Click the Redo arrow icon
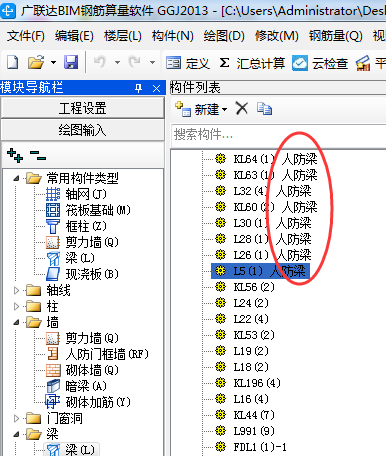This screenshot has width=386, height=456. pyautogui.click(x=135, y=62)
